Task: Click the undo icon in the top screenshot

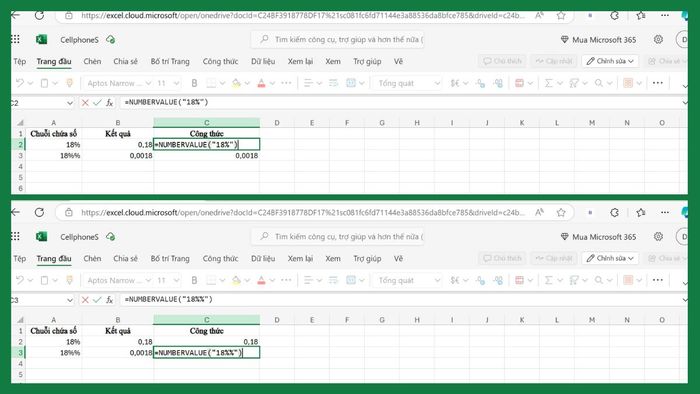Action: 20,83
